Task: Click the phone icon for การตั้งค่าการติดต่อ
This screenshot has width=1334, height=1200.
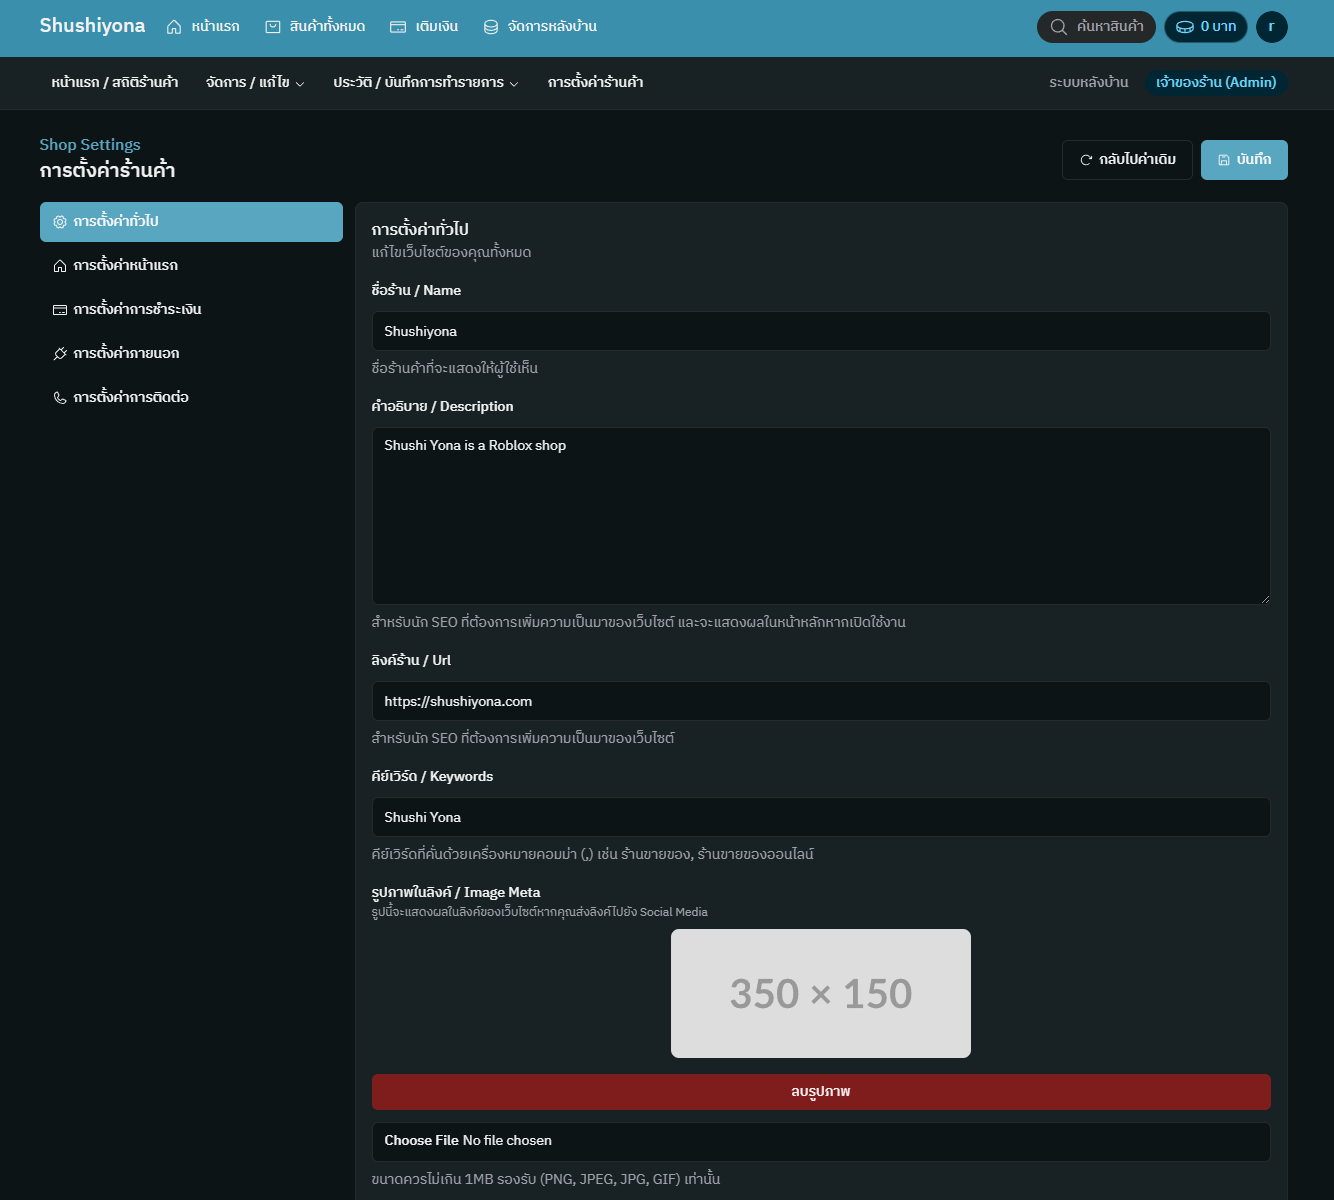Action: pos(60,397)
